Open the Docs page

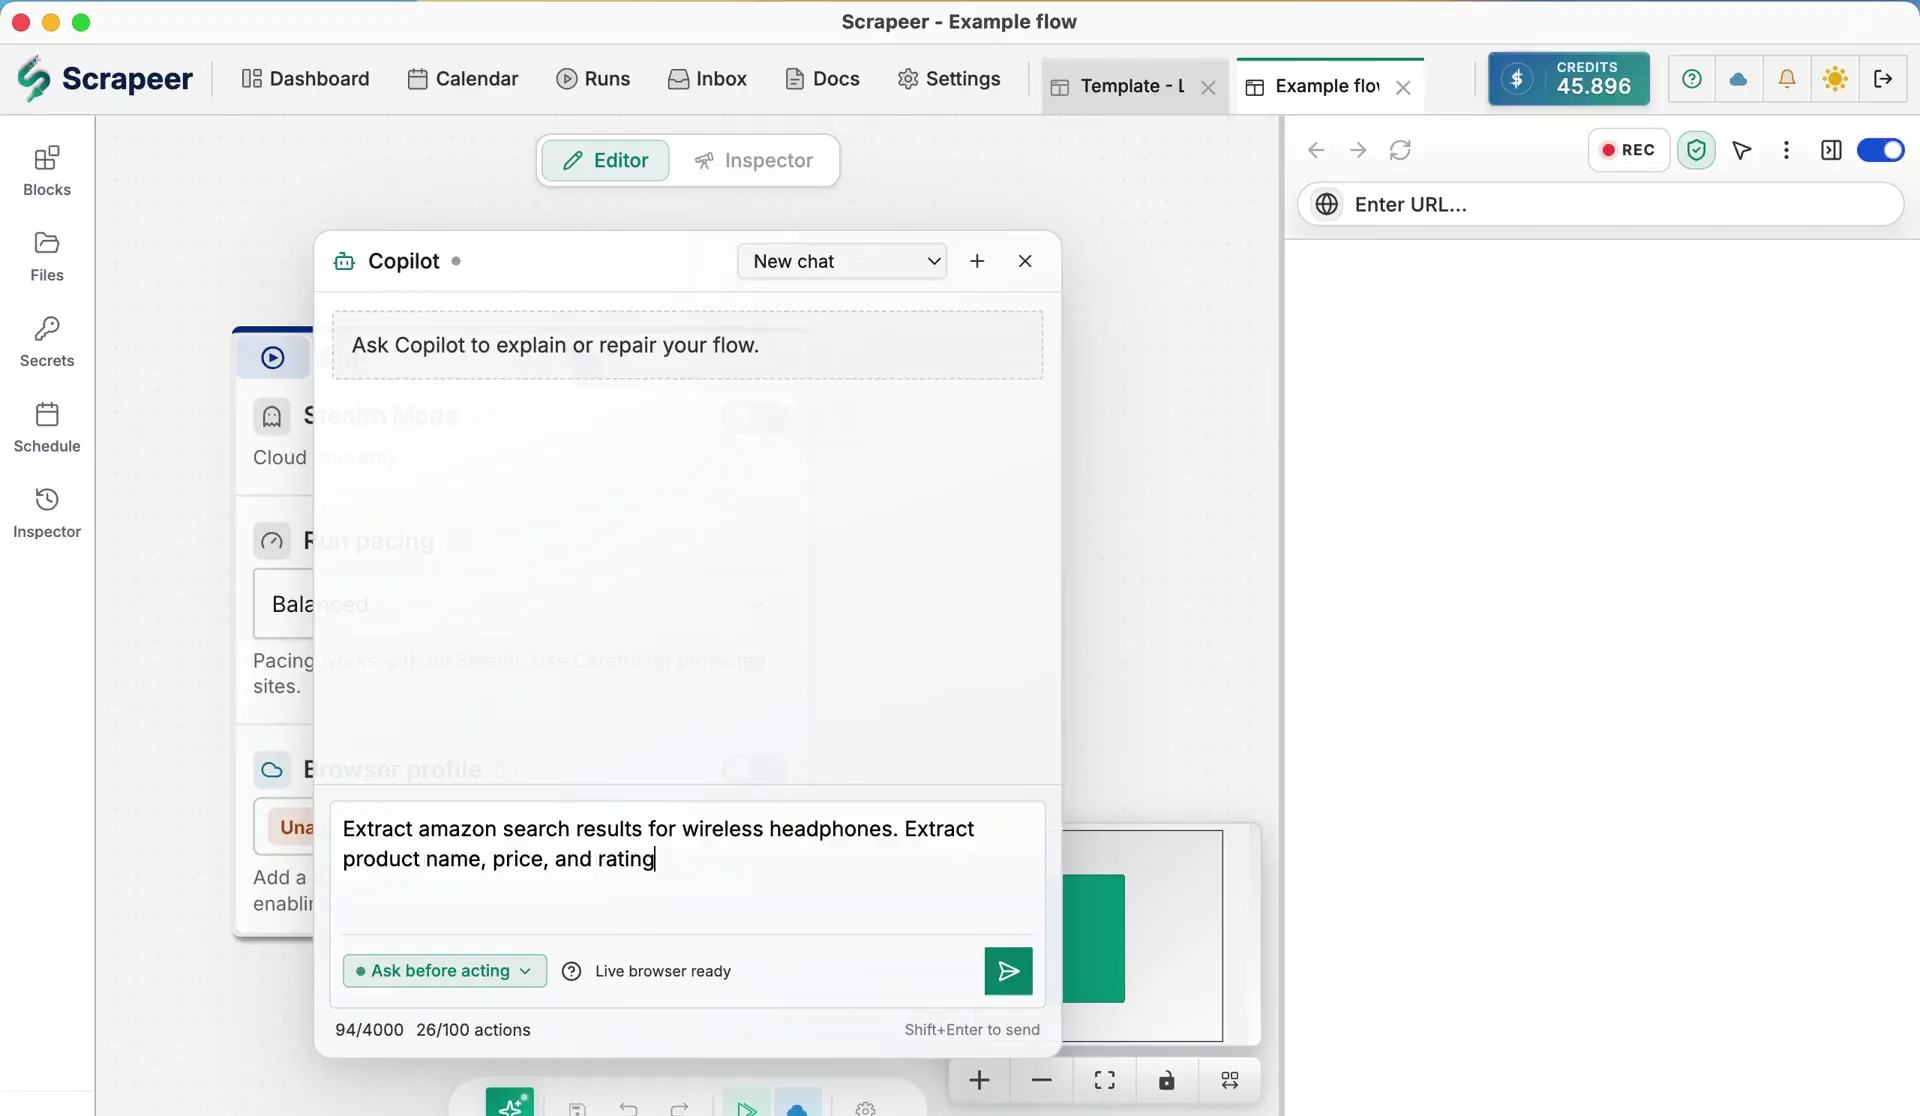pos(823,79)
